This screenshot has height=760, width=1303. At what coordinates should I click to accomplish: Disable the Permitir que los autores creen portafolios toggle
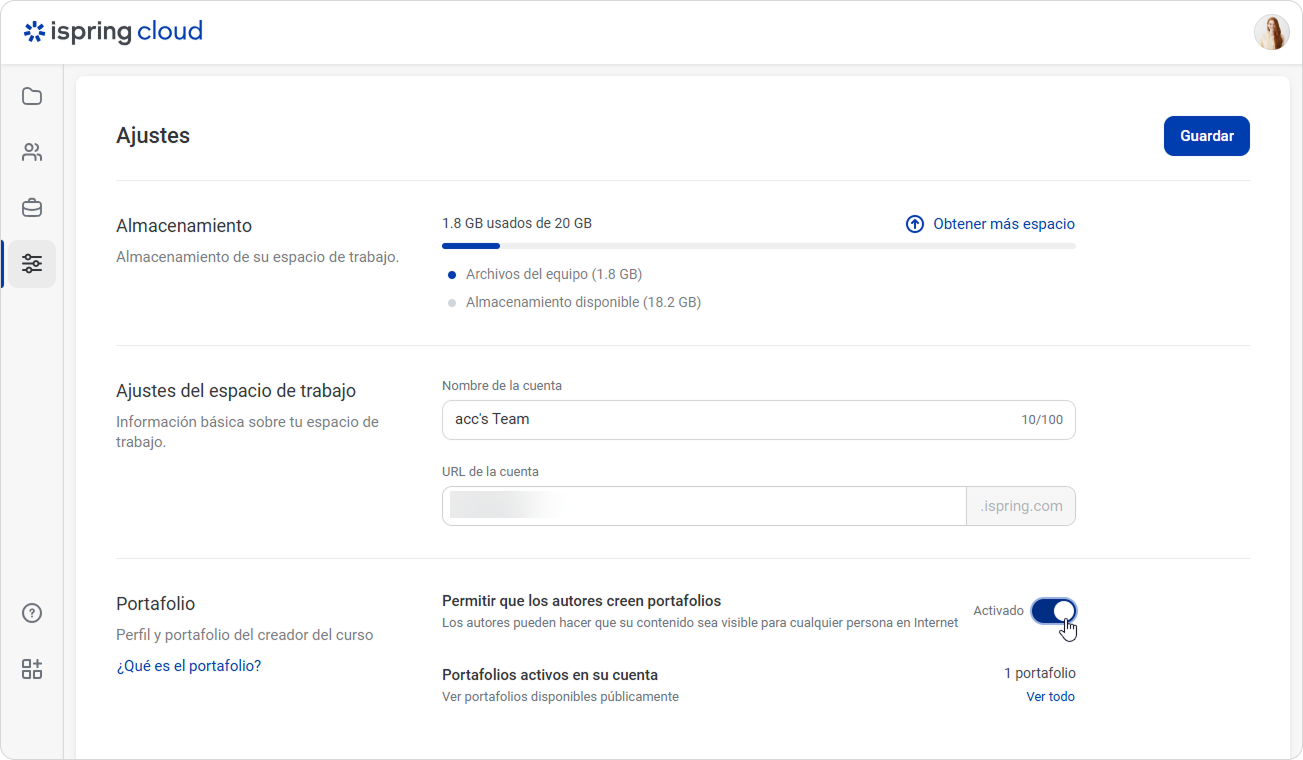pyautogui.click(x=1054, y=610)
